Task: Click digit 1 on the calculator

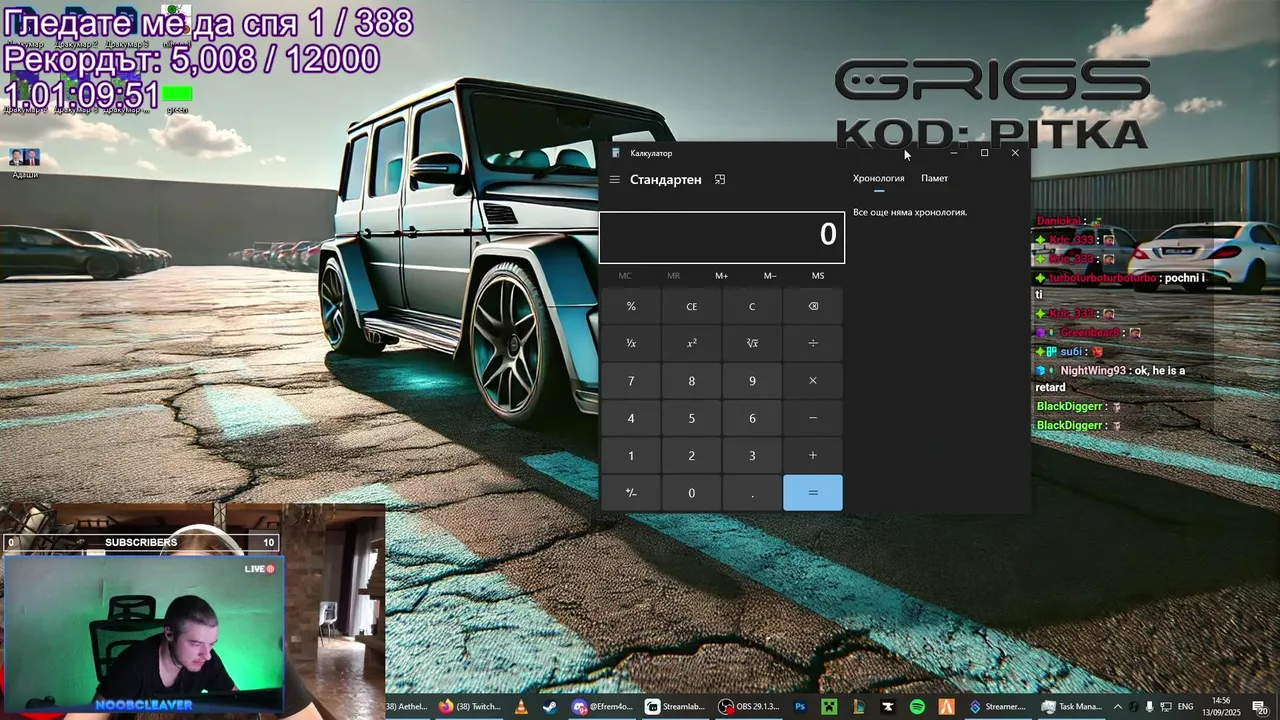Action: (x=631, y=456)
